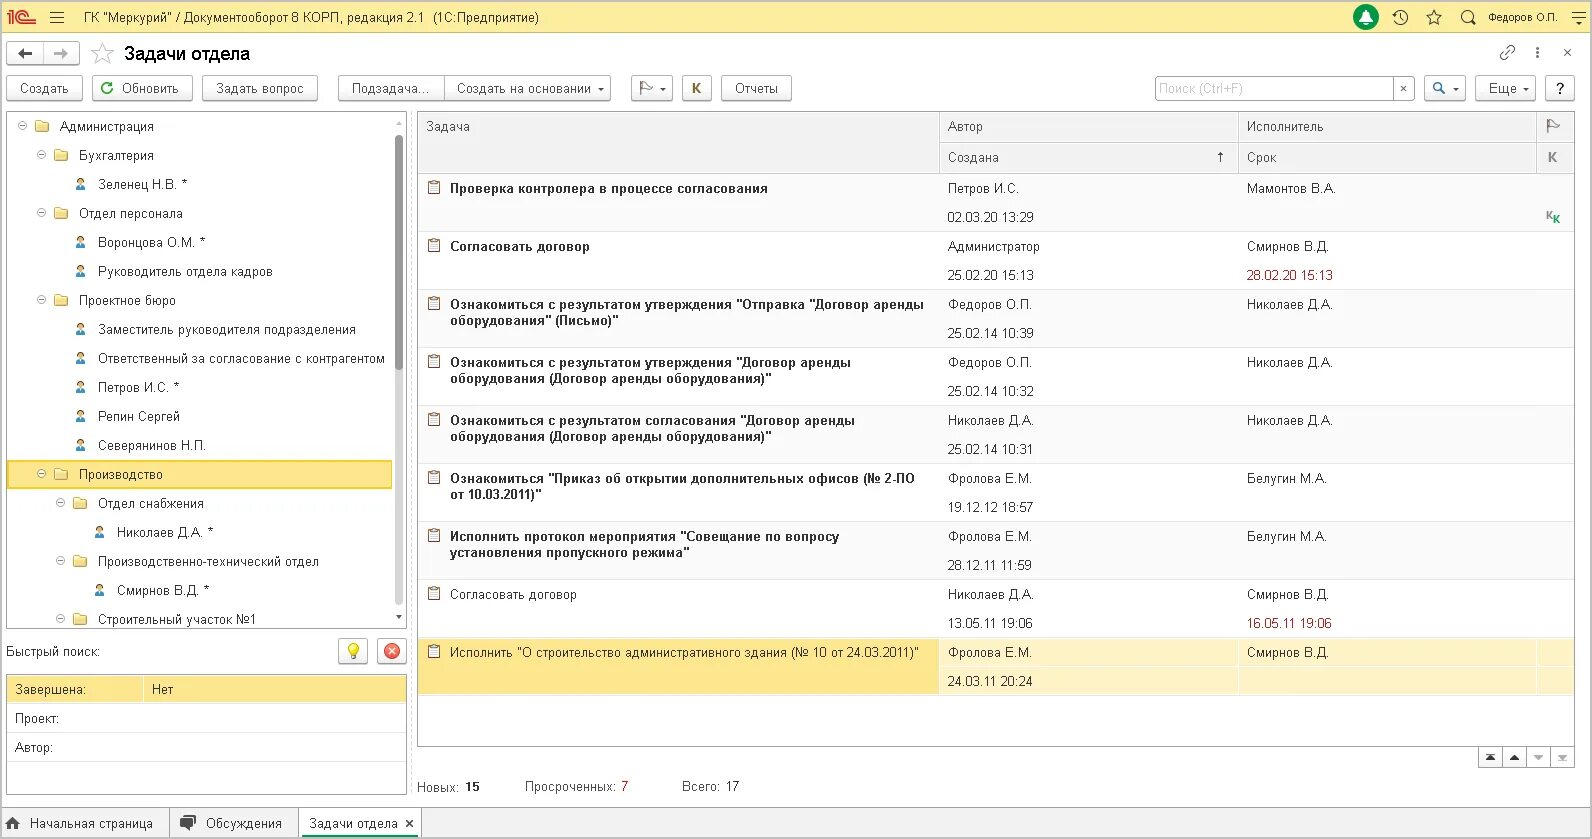Click the K column header
Screen dimensions: 1592x839
coord(1553,157)
